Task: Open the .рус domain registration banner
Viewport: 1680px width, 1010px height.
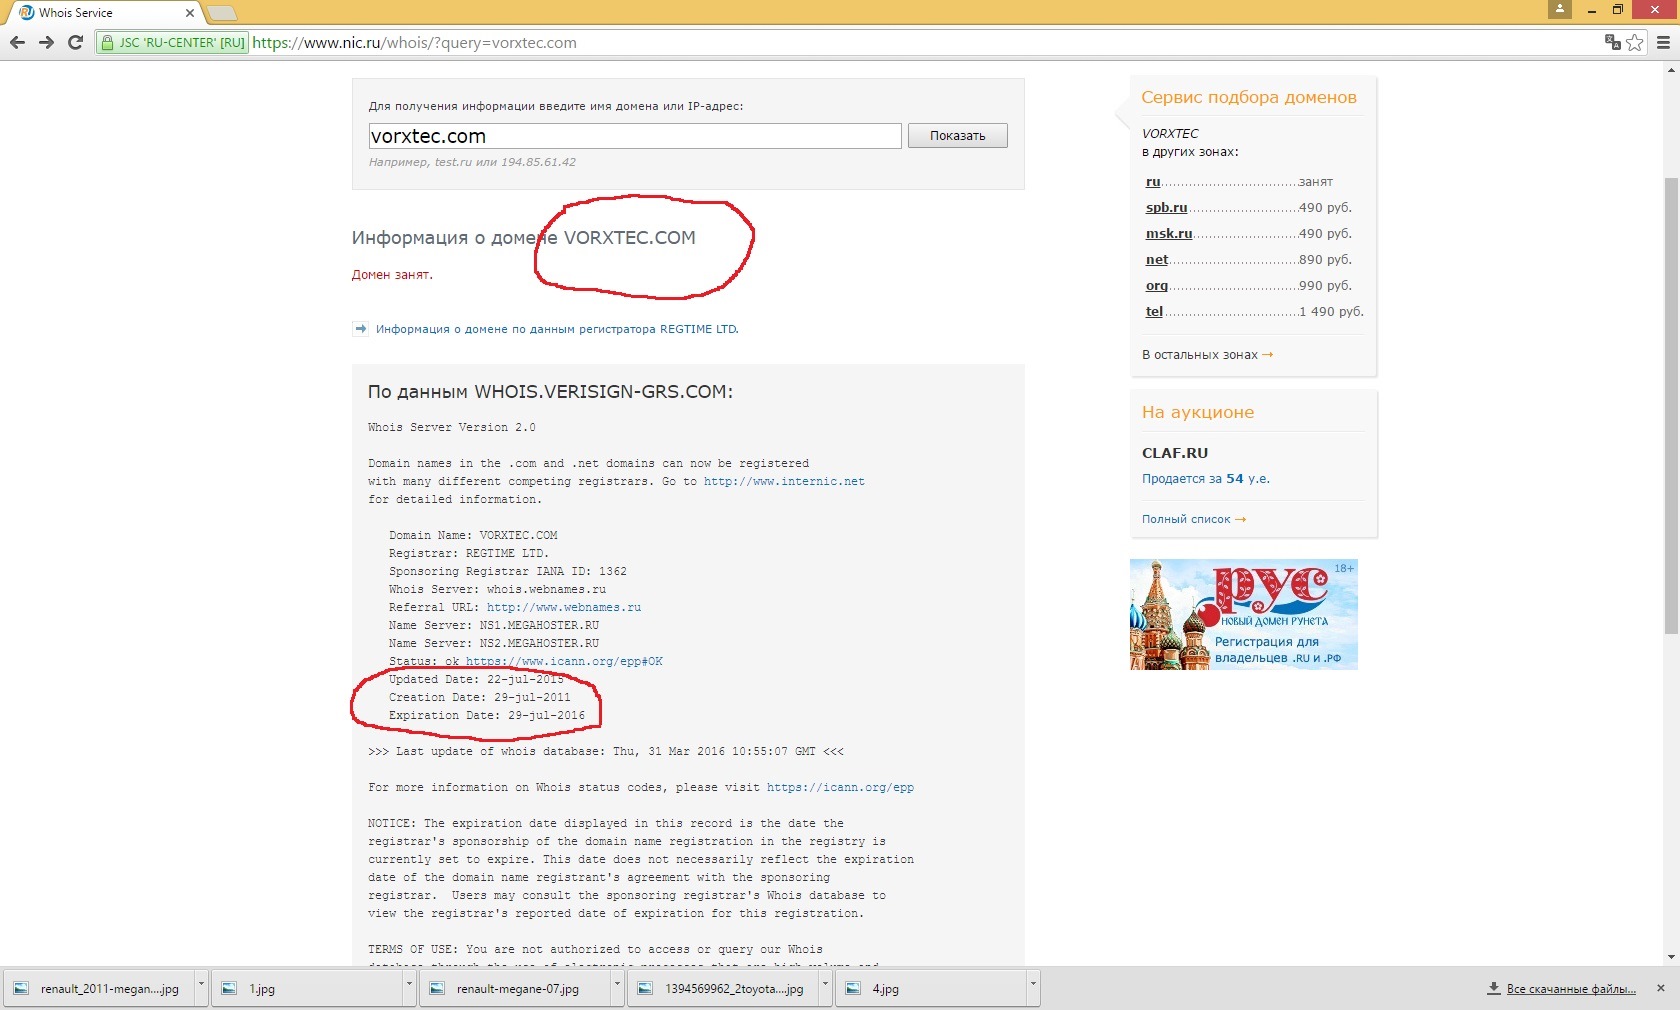Action: [x=1244, y=614]
